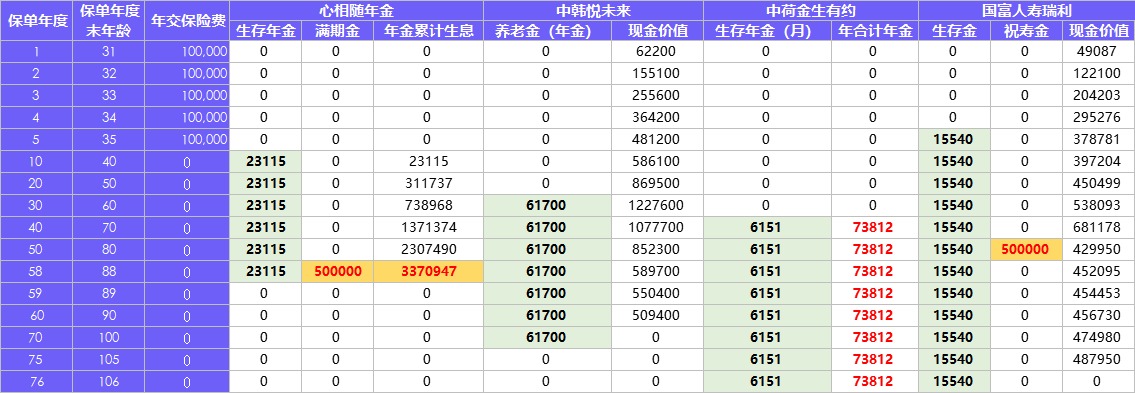Select the 450499 cash value cell
Image resolution: width=1135 pixels, height=393 pixels.
[x=1097, y=183]
